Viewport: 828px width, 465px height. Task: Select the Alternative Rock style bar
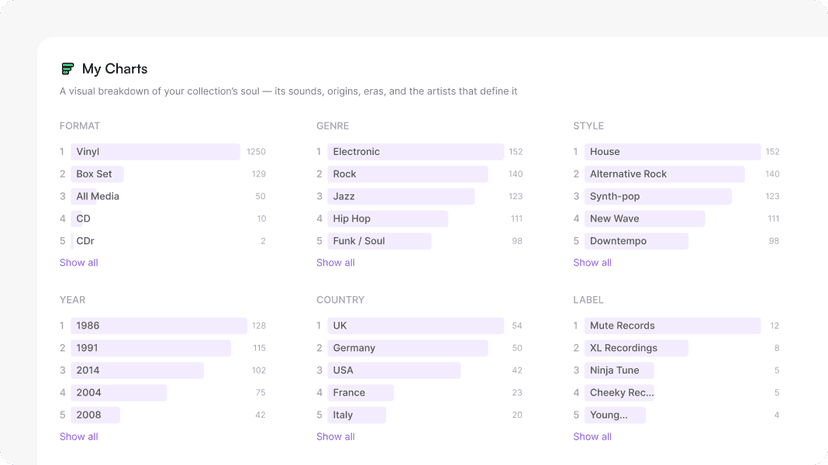[664, 174]
